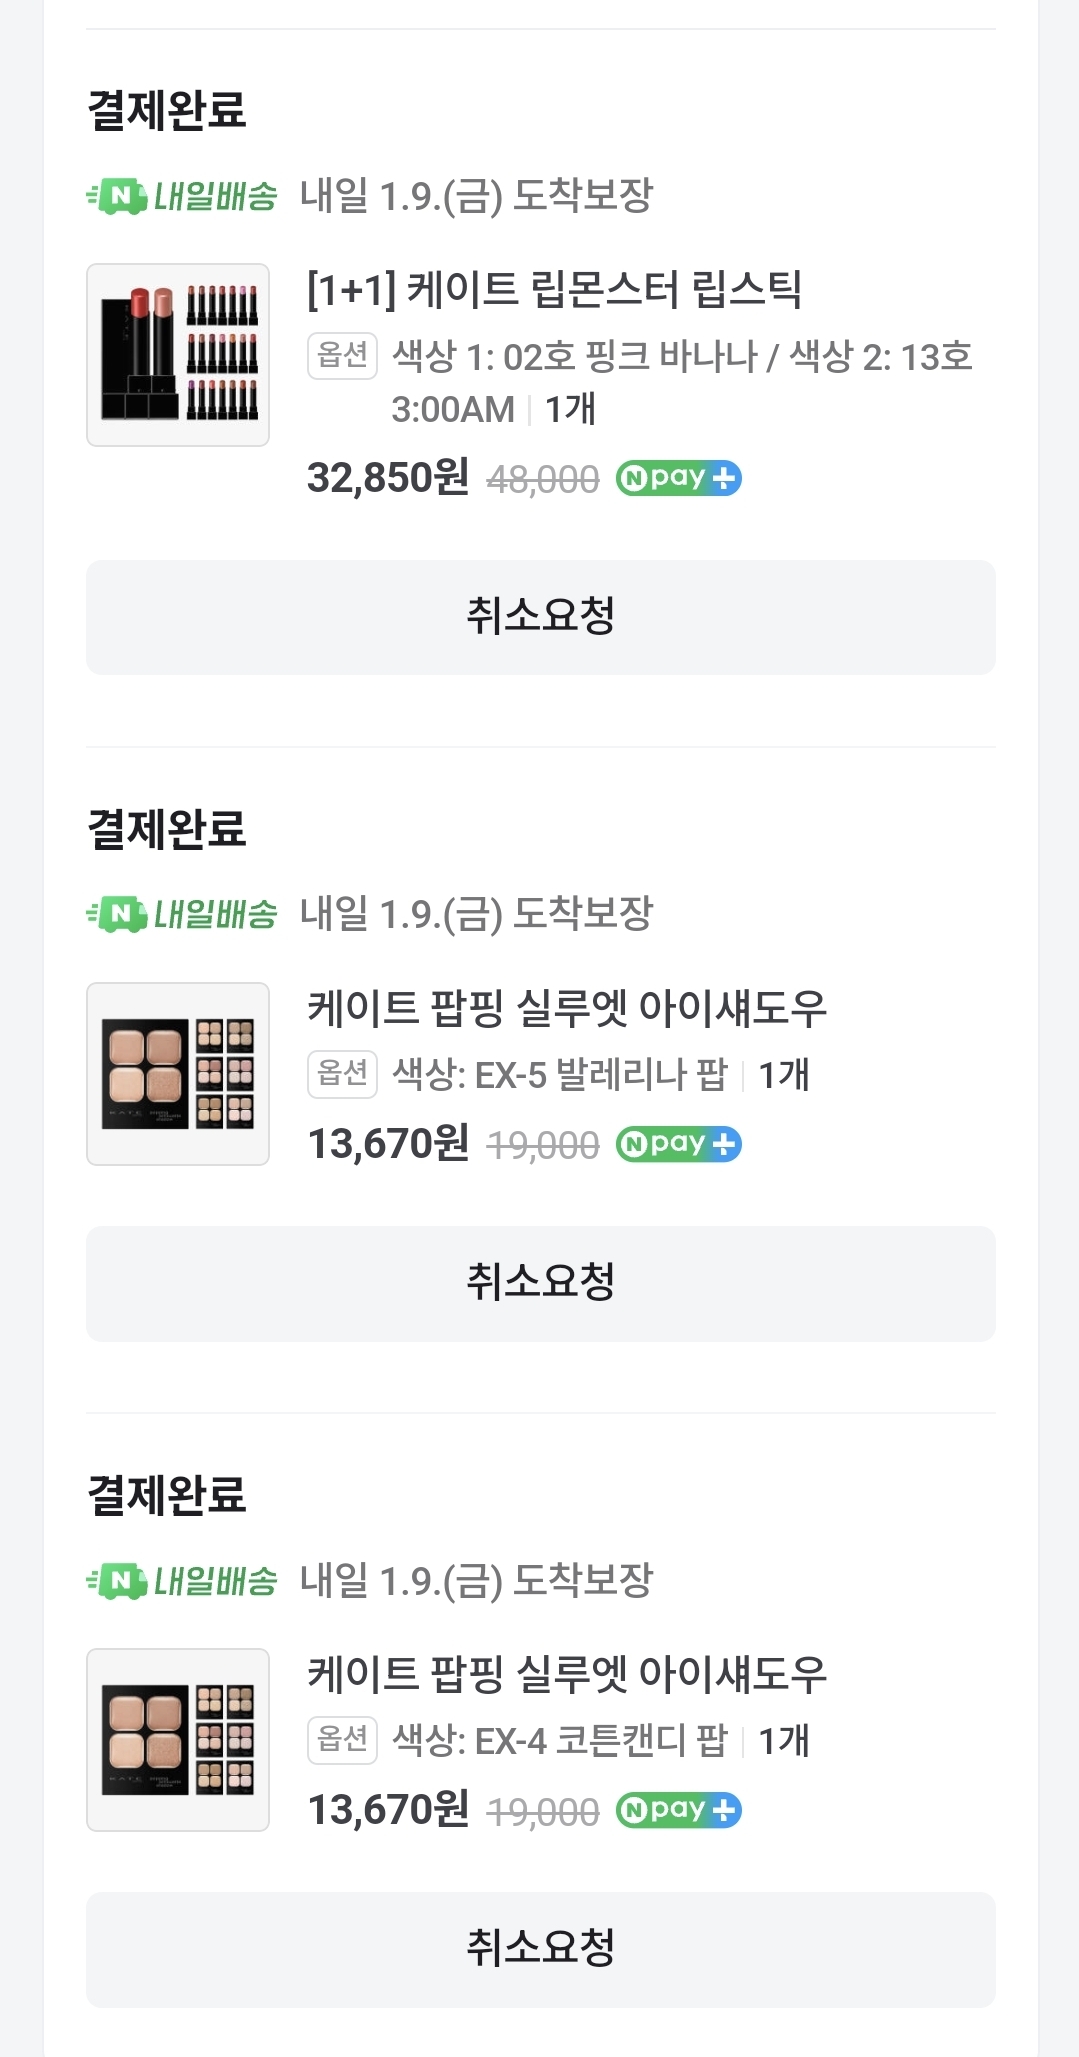Open the [1+1] 케이트 립몬스터 립스틱 title
Image resolution: width=1079 pixels, height=2057 pixels.
pos(554,290)
